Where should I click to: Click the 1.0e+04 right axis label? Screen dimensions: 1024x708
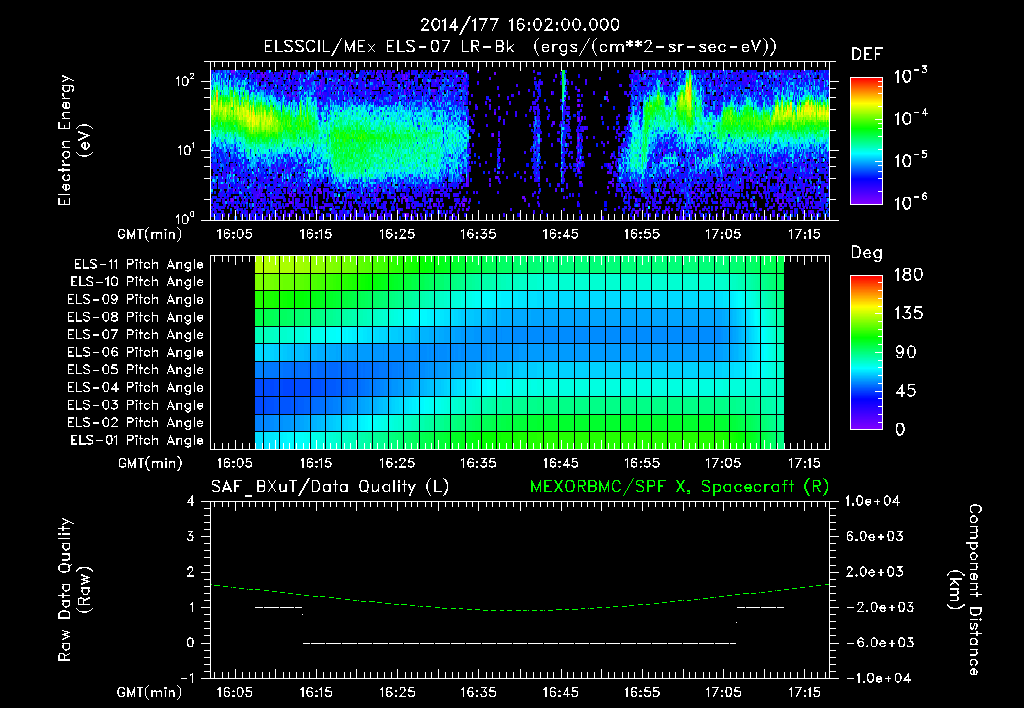872,502
